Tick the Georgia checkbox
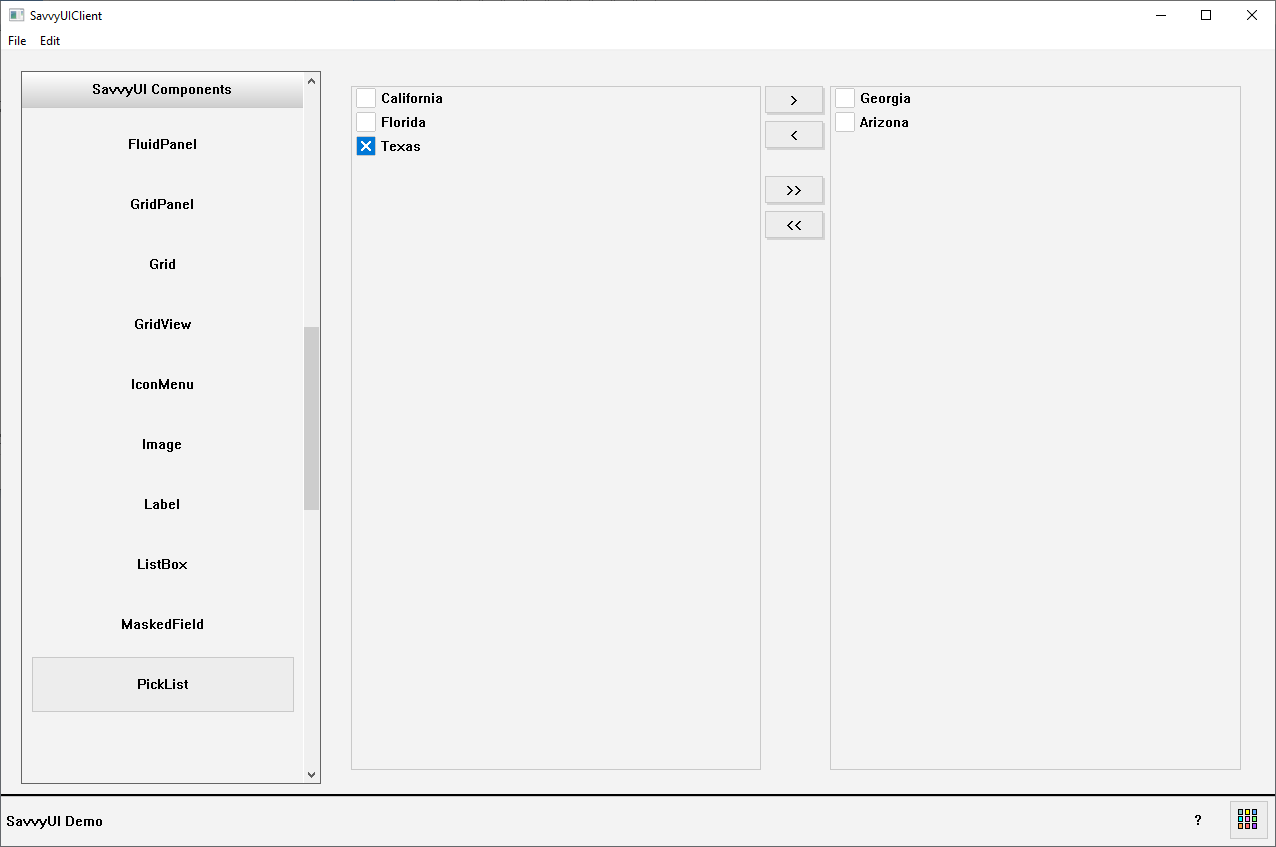The width and height of the screenshot is (1276, 847). point(845,98)
